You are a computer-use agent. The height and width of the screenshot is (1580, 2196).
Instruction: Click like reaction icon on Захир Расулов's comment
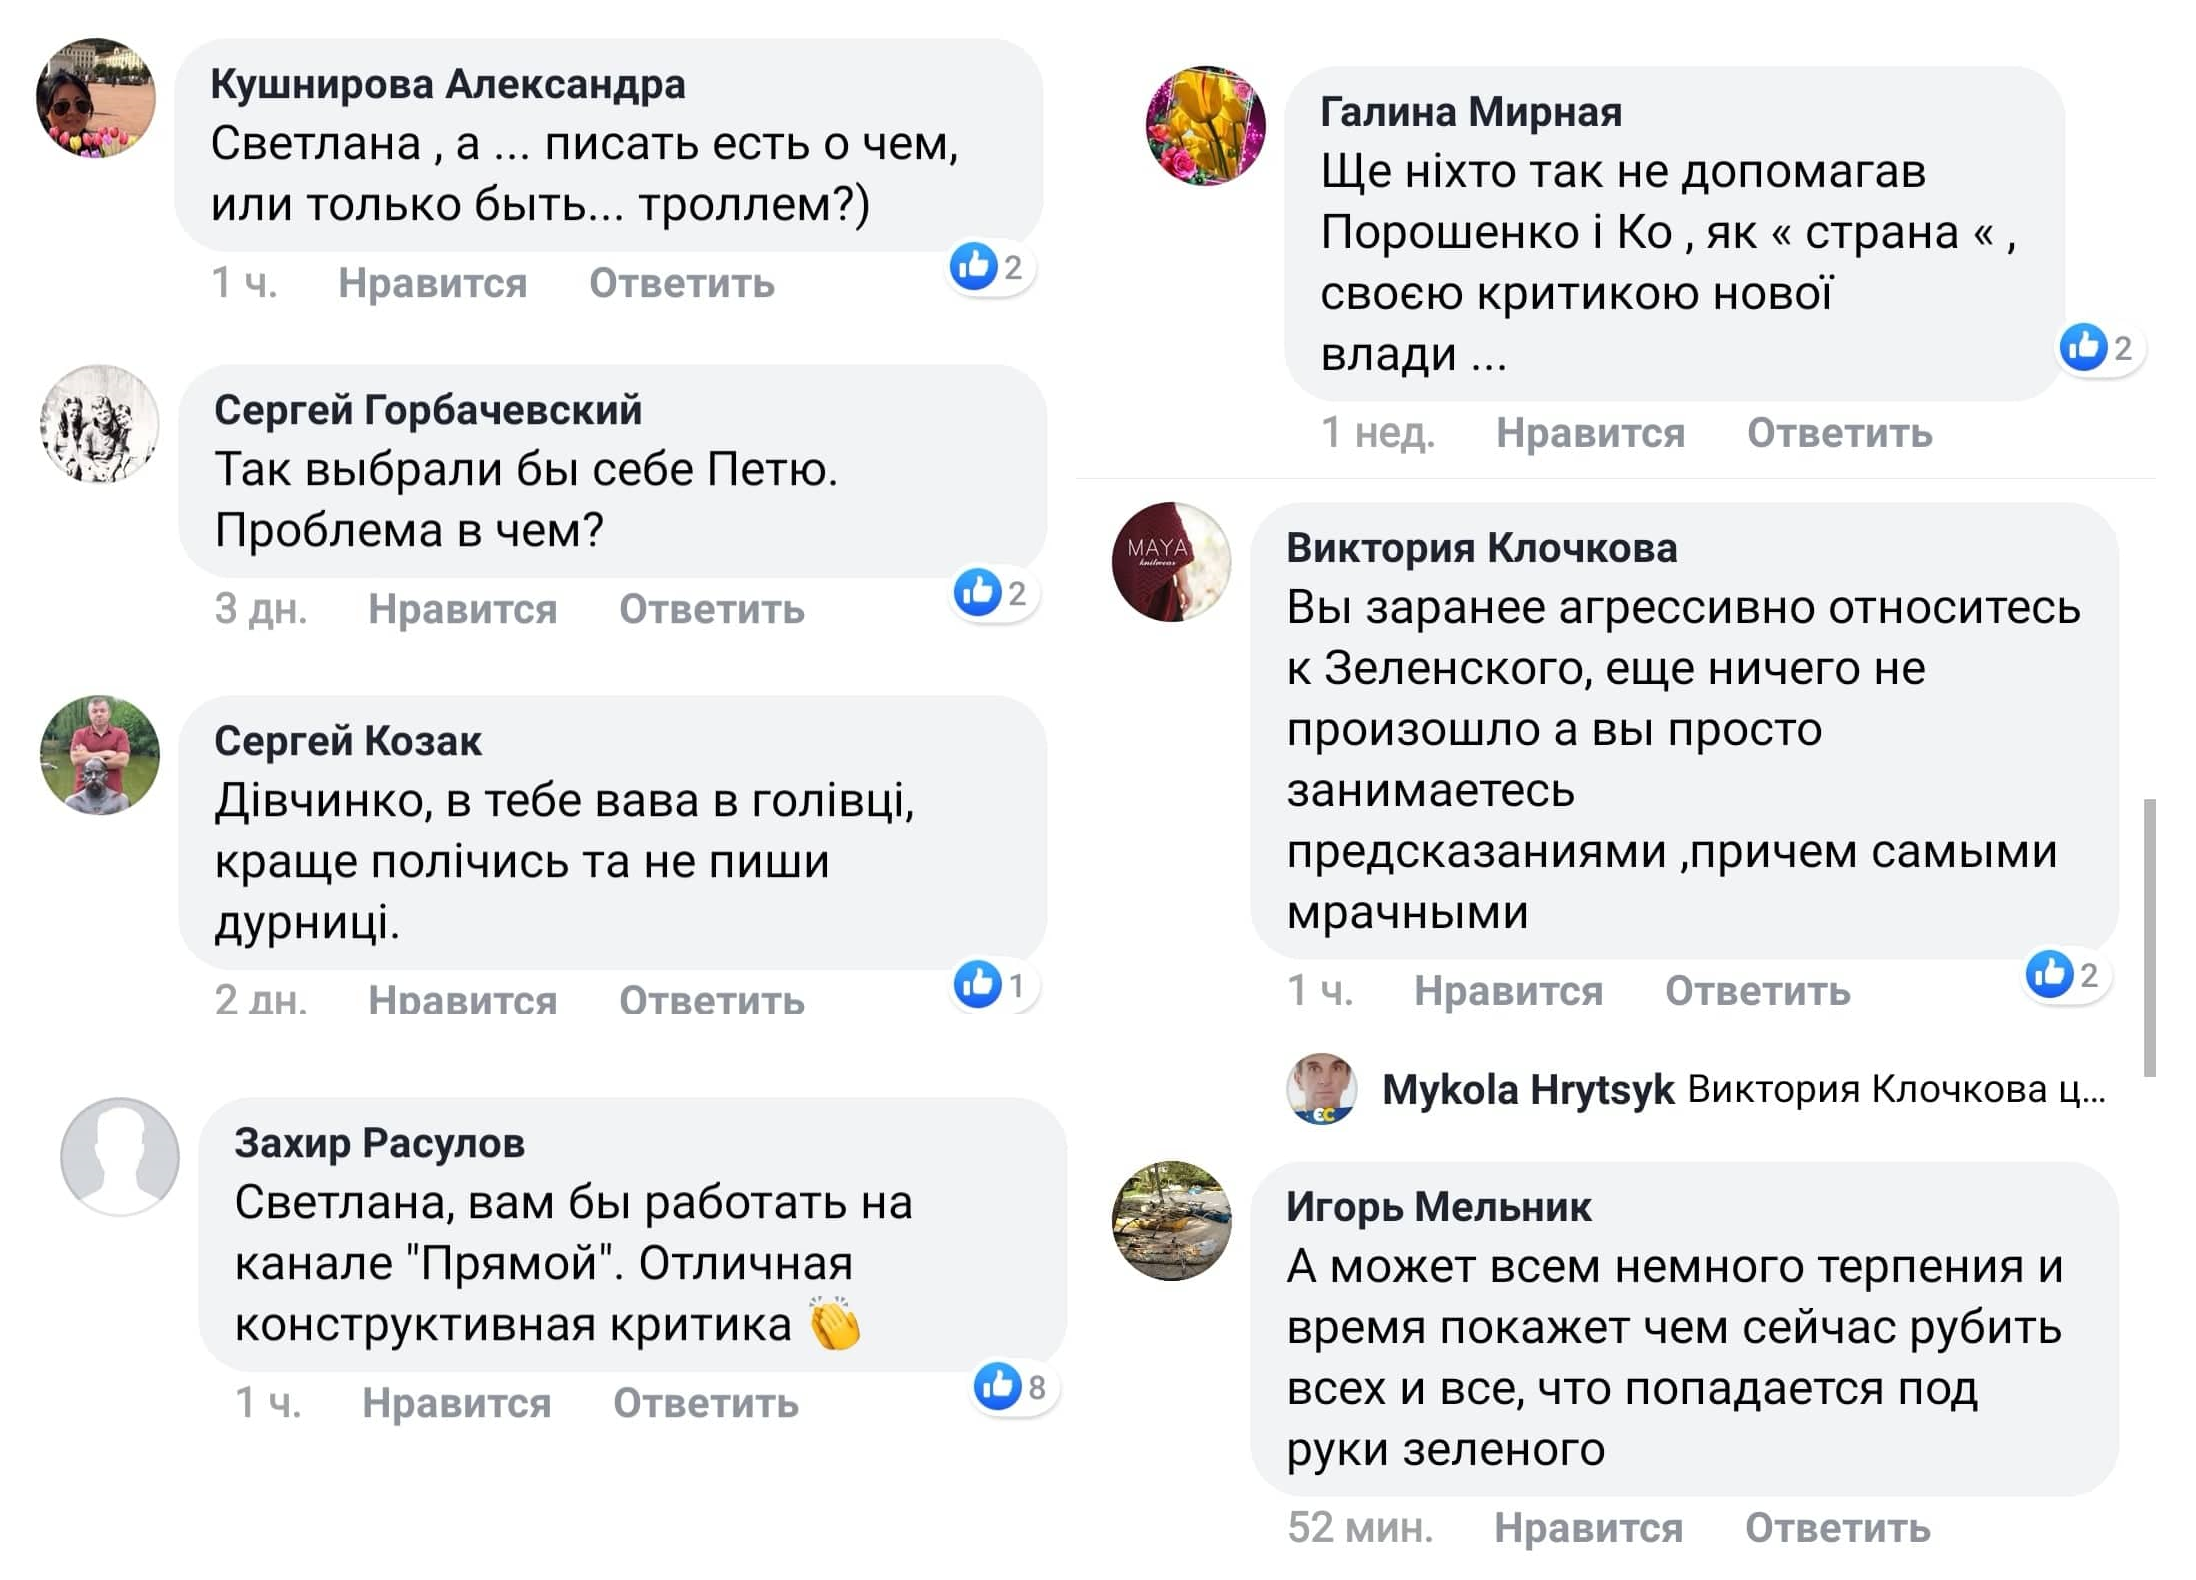(997, 1386)
